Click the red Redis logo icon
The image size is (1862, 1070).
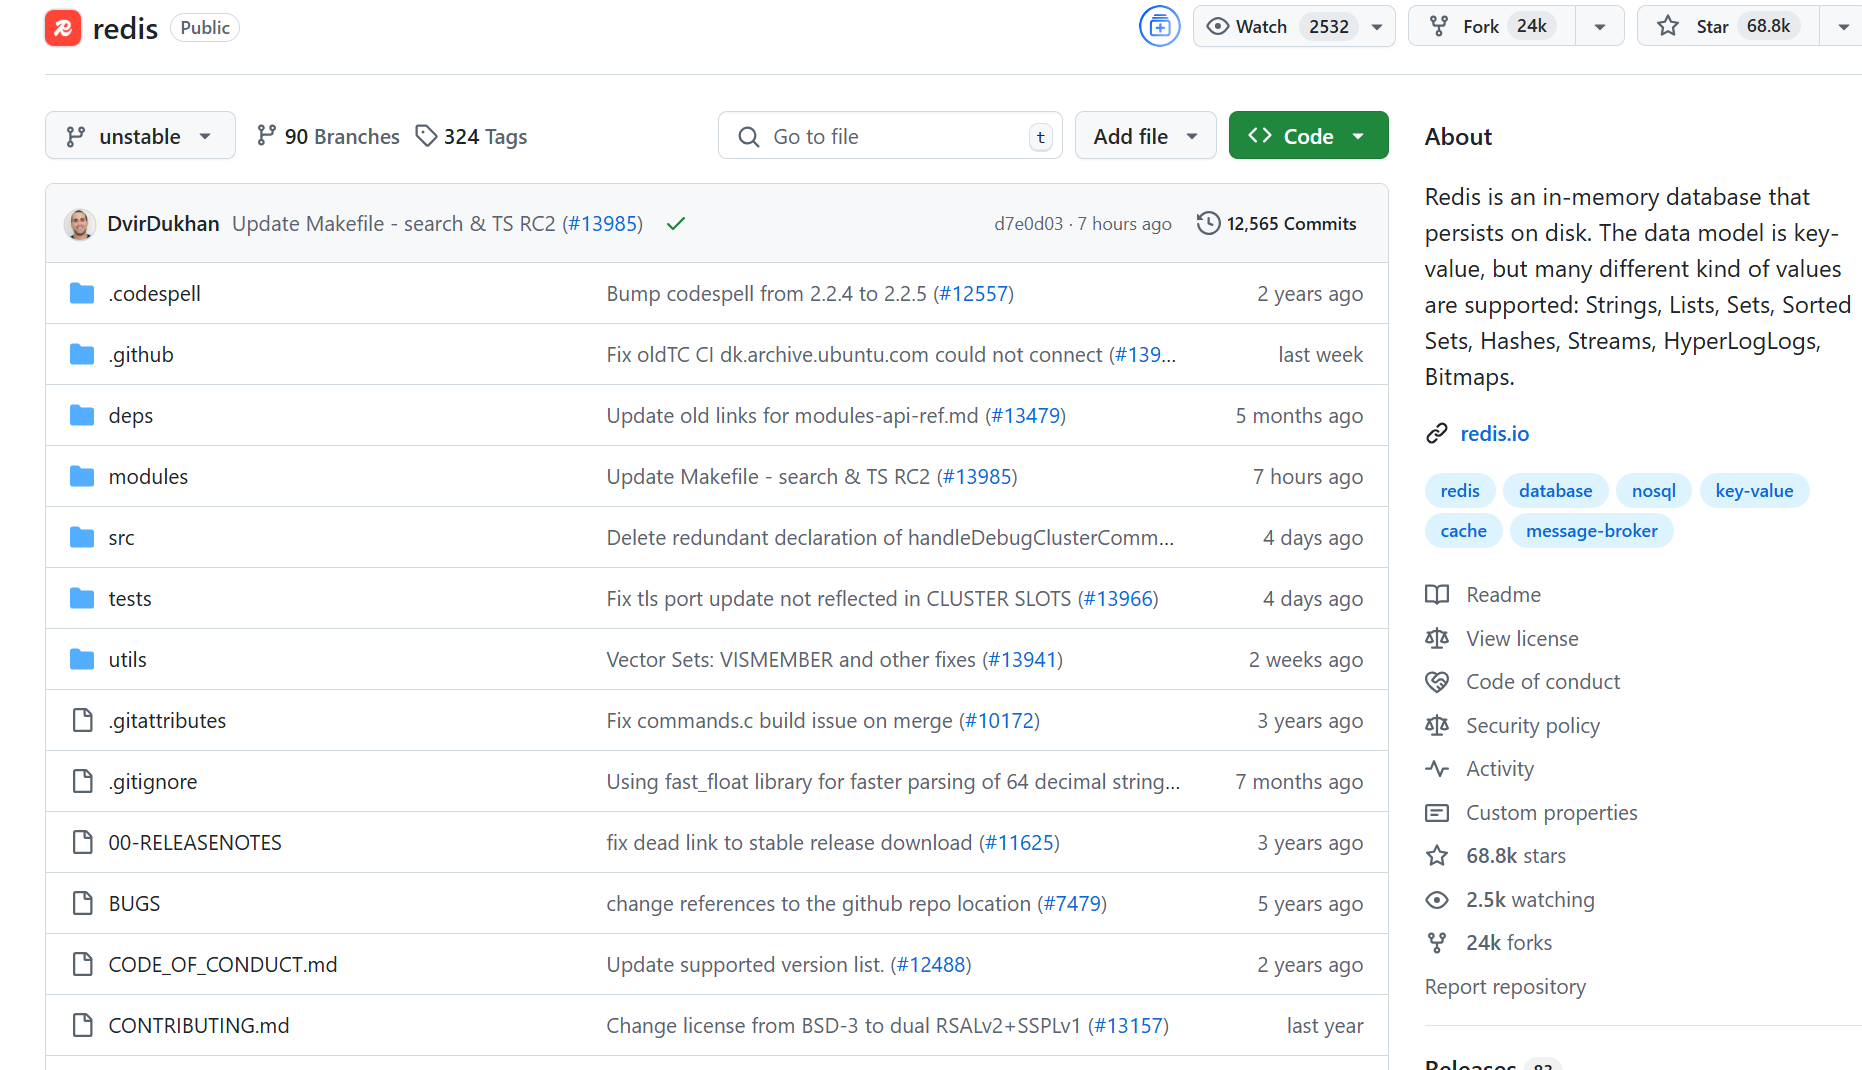(63, 28)
